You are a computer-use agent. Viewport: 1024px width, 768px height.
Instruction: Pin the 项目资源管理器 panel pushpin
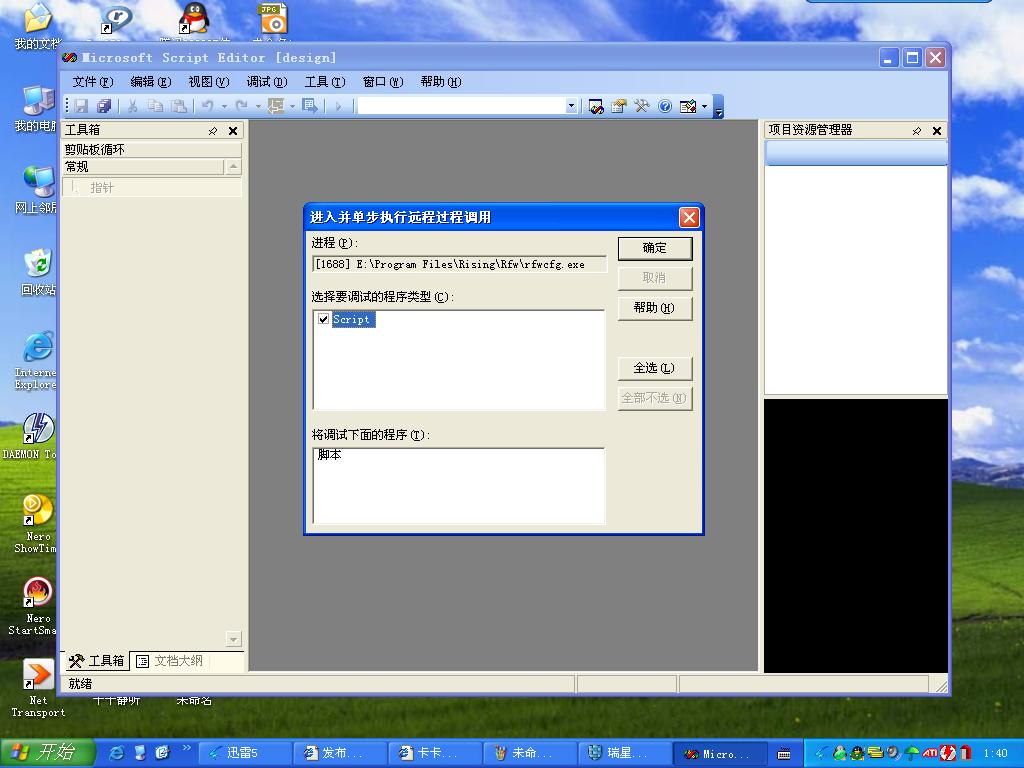pyautogui.click(x=917, y=131)
